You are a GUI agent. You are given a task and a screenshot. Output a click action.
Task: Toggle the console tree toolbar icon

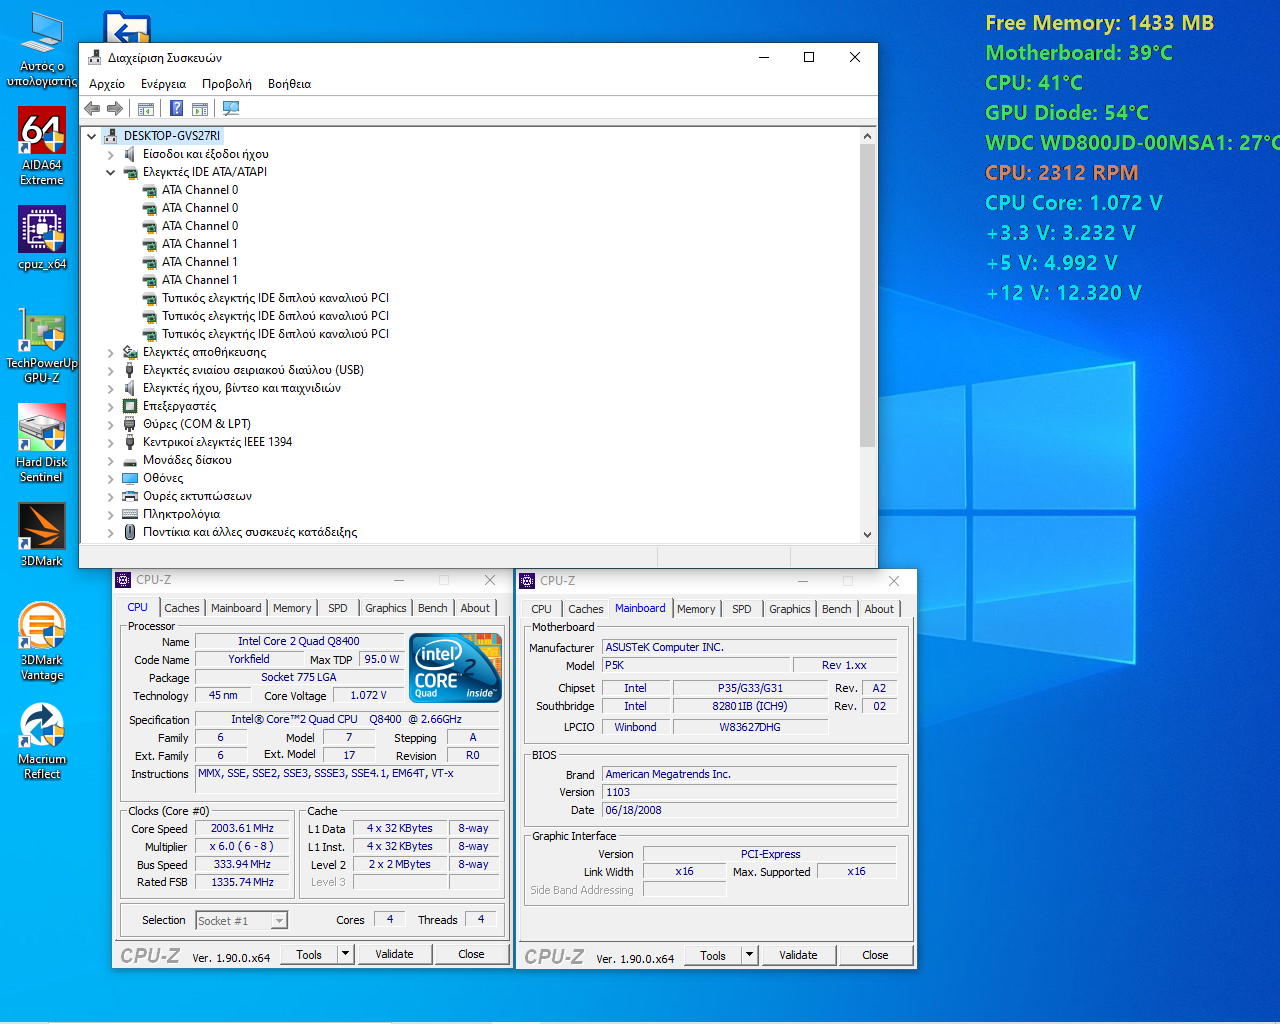(146, 108)
